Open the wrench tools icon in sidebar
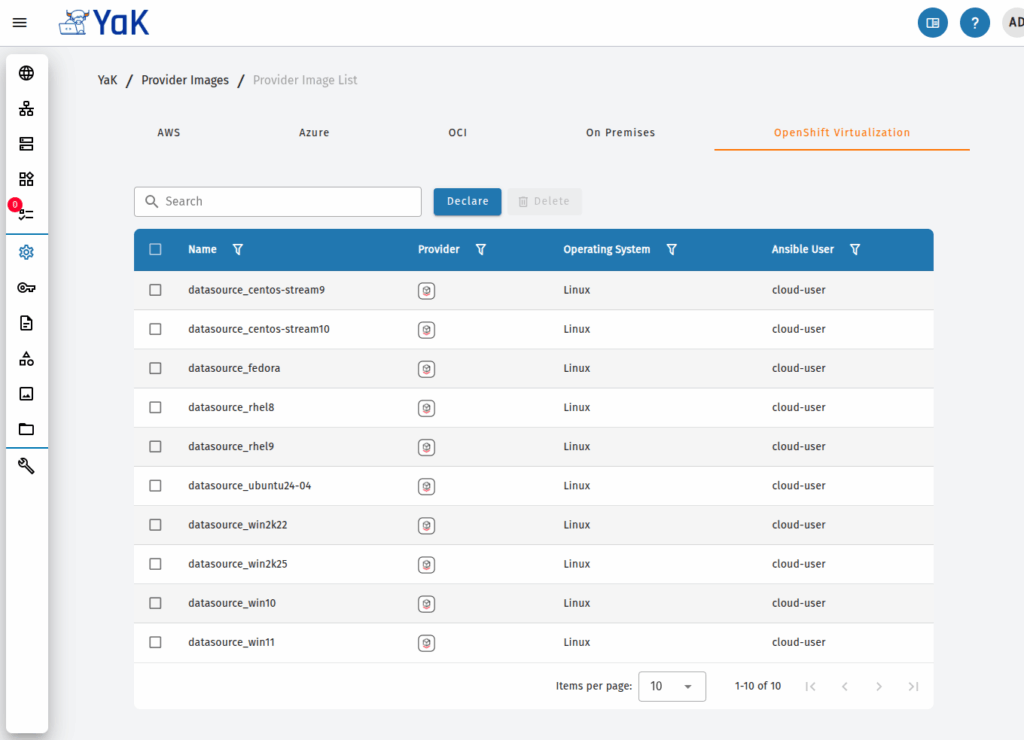The width and height of the screenshot is (1024, 740). pyautogui.click(x=26, y=466)
